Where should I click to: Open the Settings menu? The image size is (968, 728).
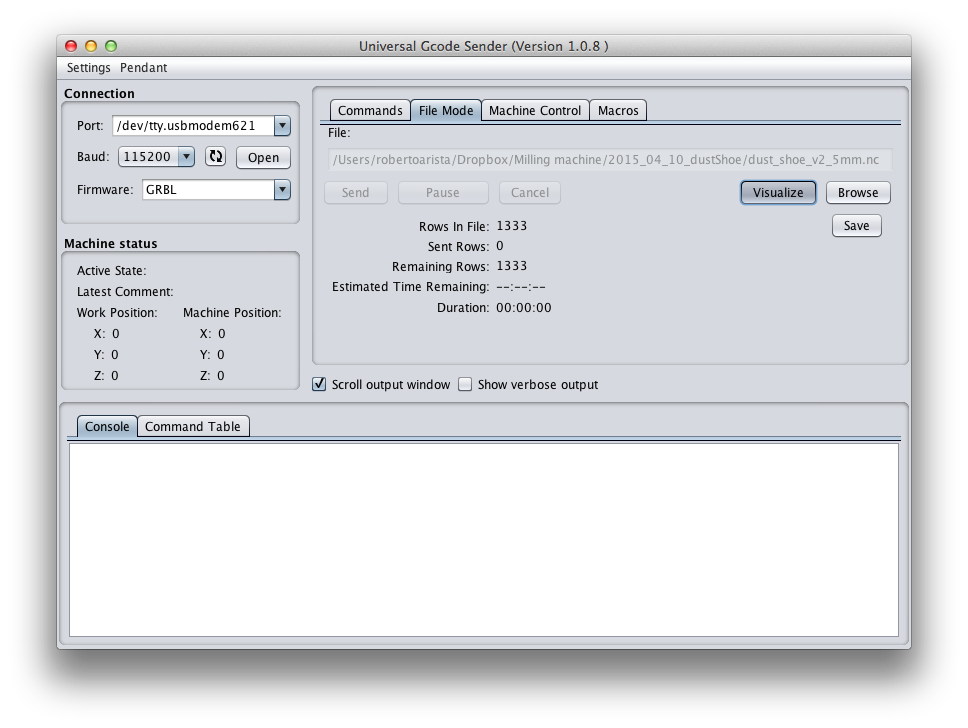88,67
